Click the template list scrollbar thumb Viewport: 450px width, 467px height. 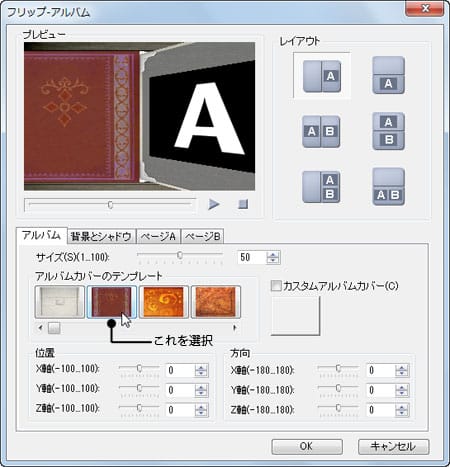(54, 328)
